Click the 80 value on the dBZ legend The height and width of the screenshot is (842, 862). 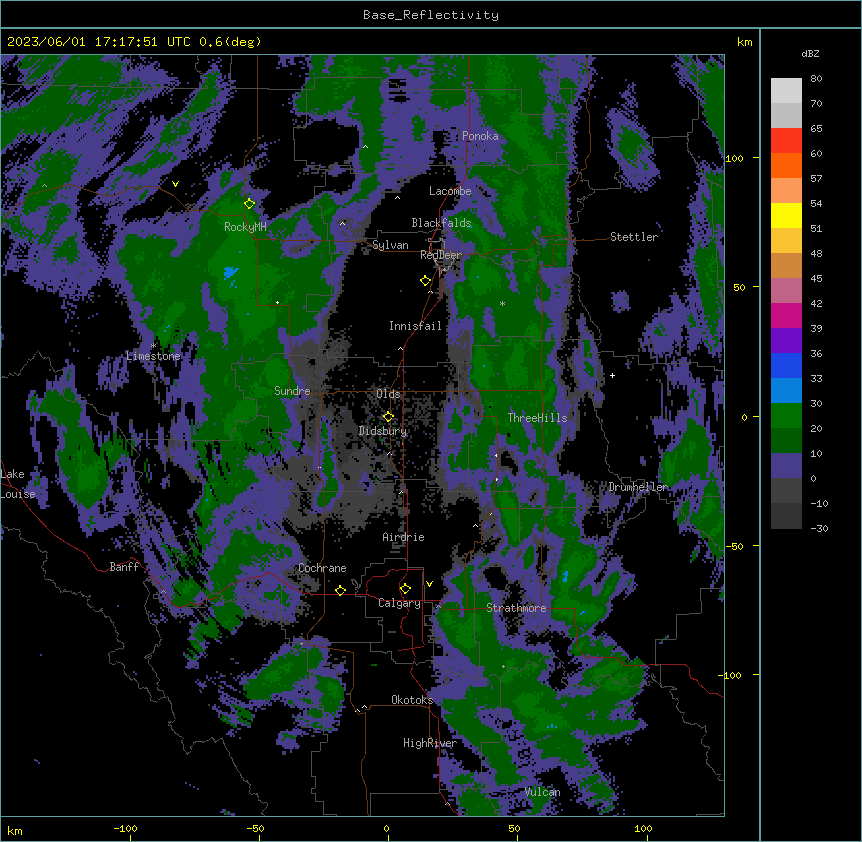[x=816, y=79]
